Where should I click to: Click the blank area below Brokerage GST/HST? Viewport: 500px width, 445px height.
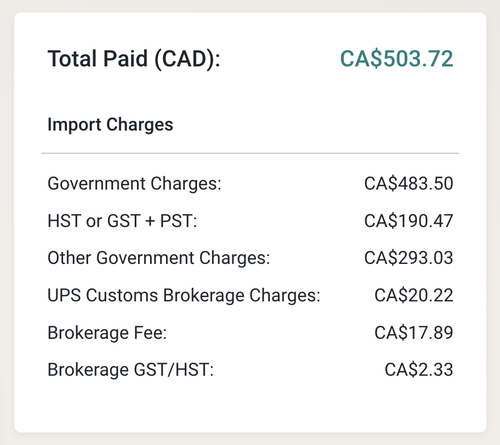250,405
